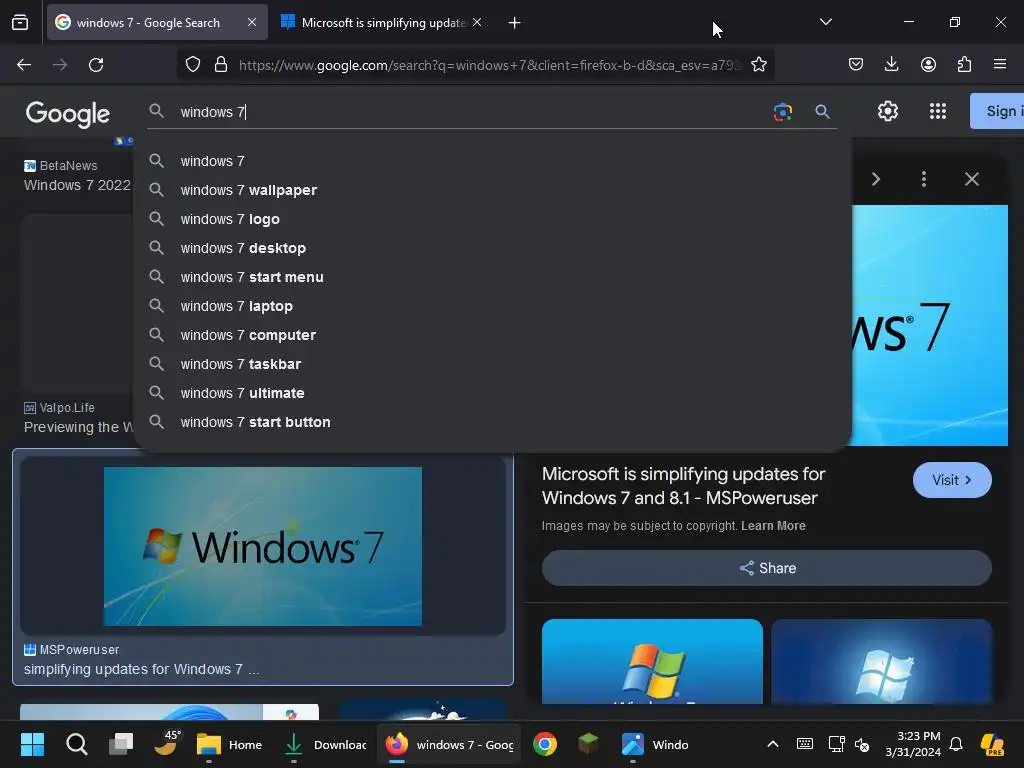
Task: Select first plain windows 7 suggestion
Action: tap(492, 161)
